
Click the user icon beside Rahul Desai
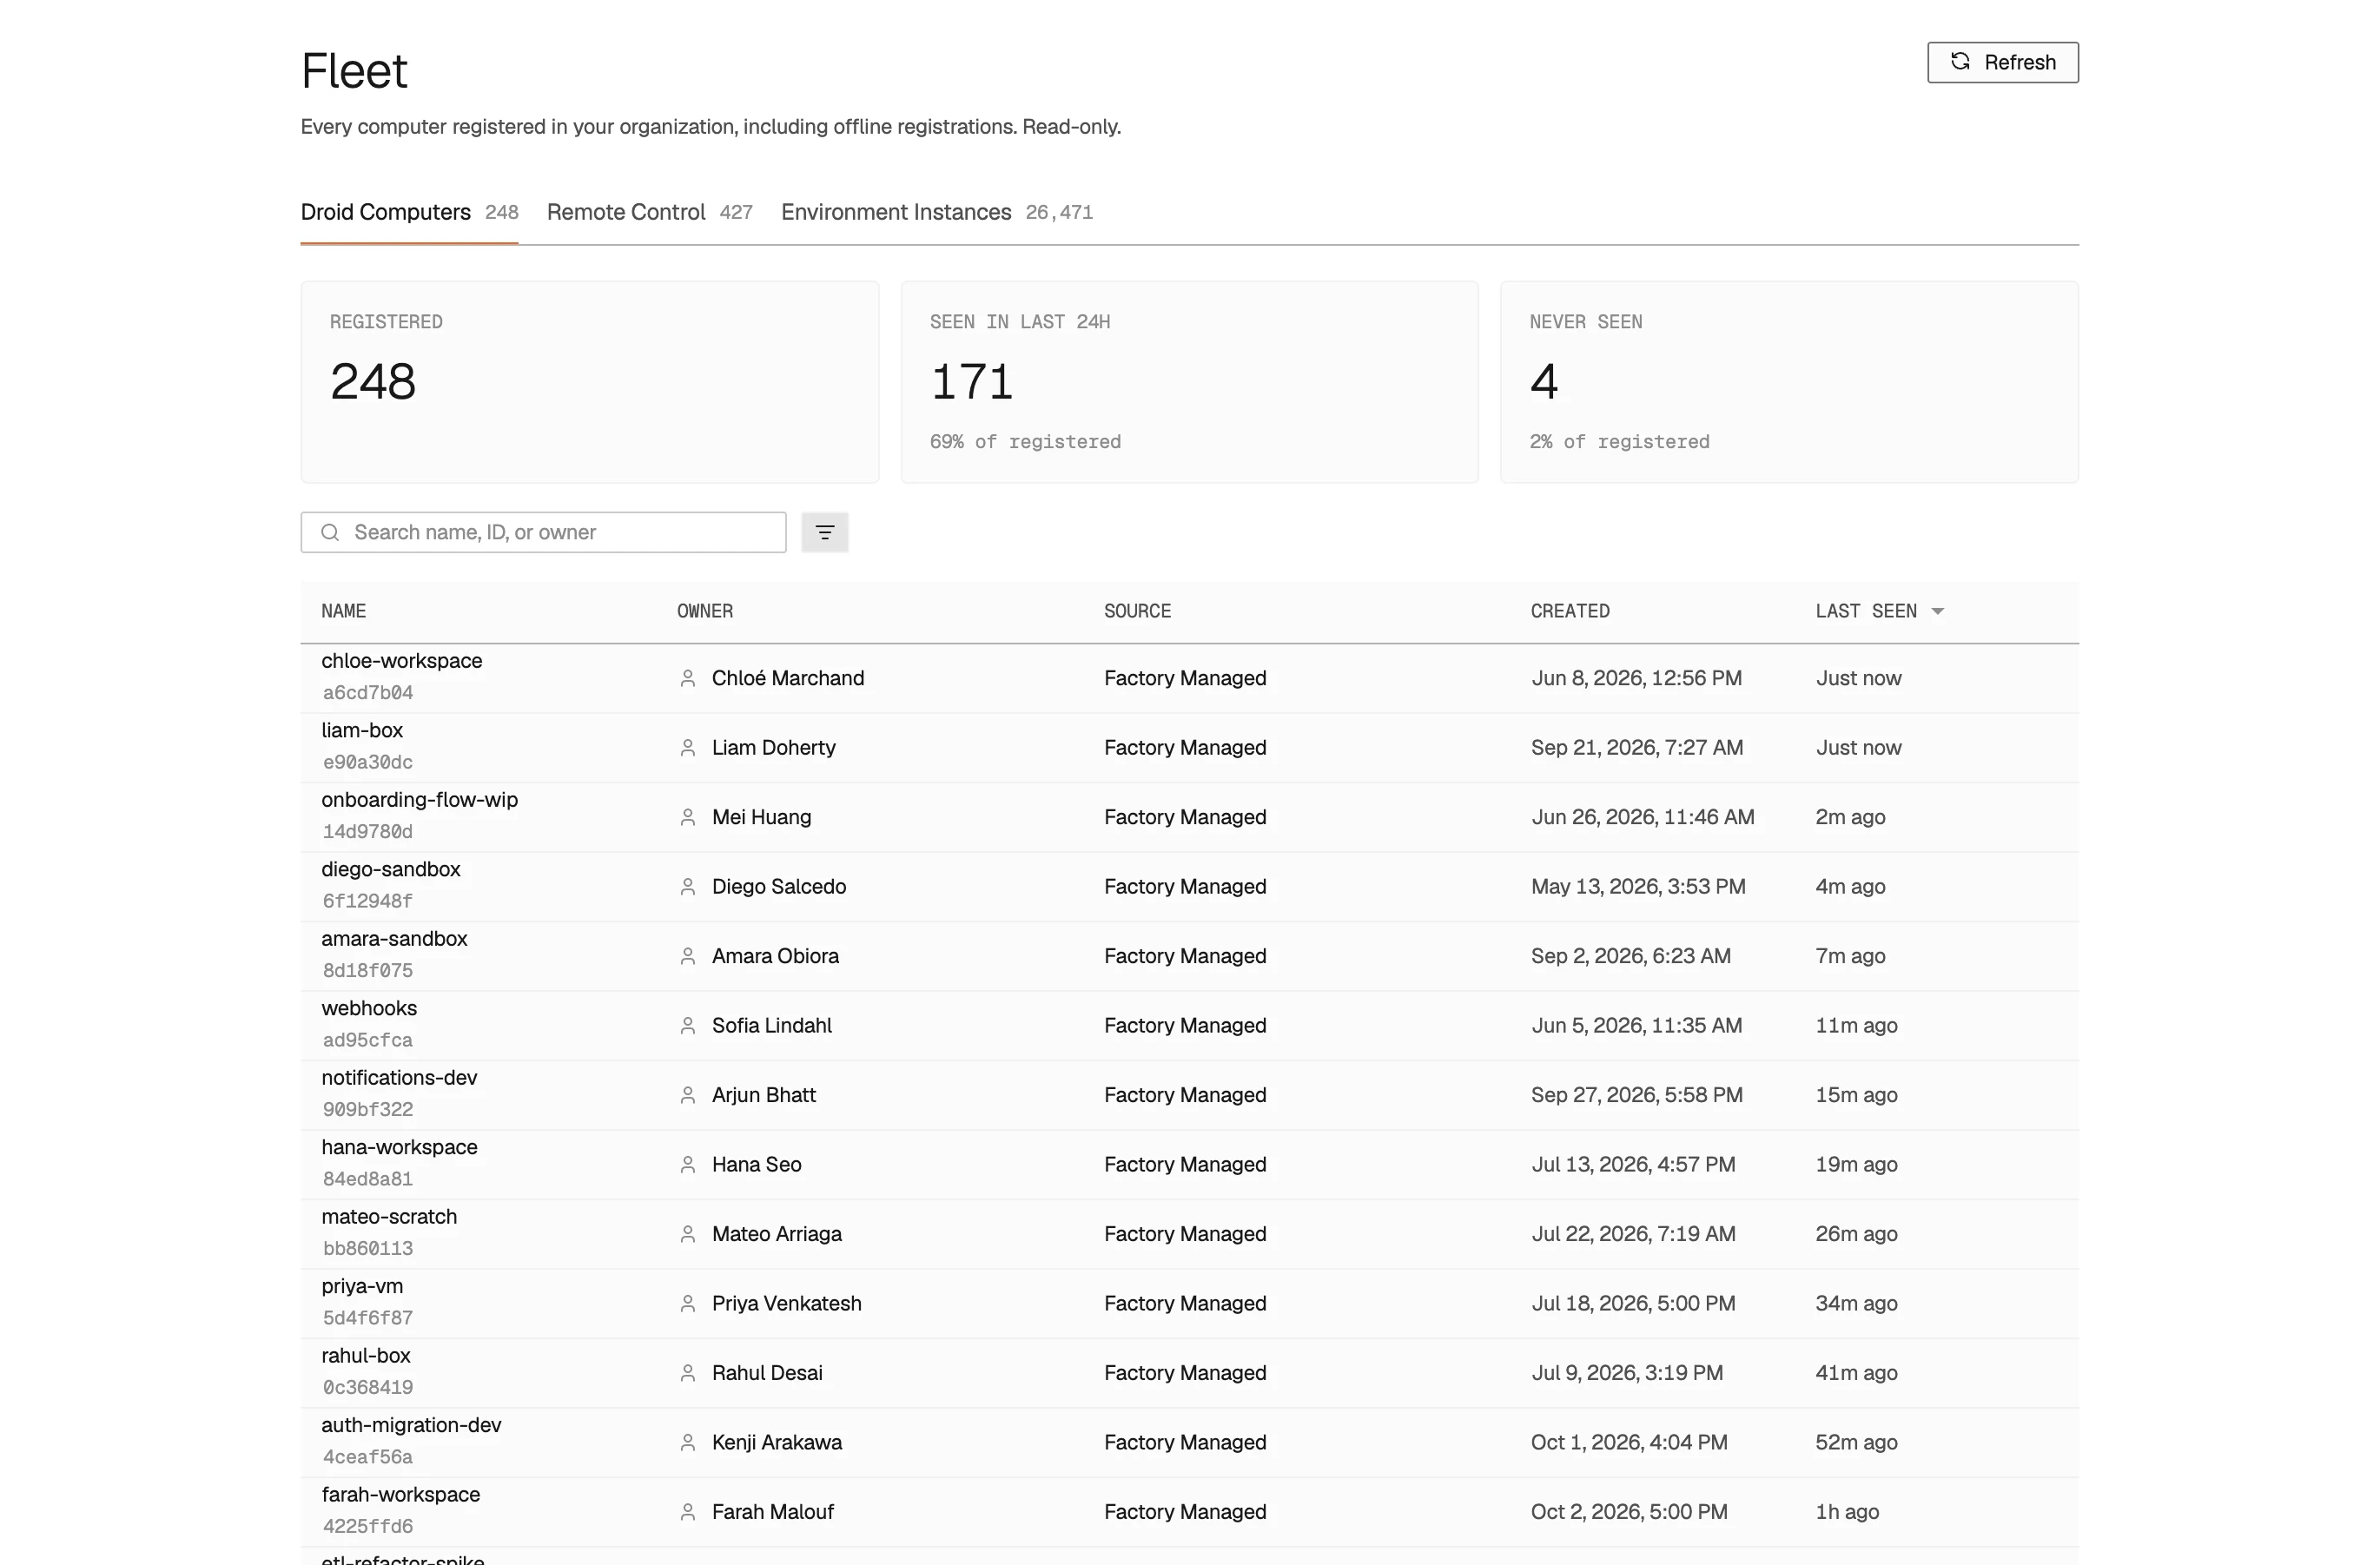tap(687, 1373)
